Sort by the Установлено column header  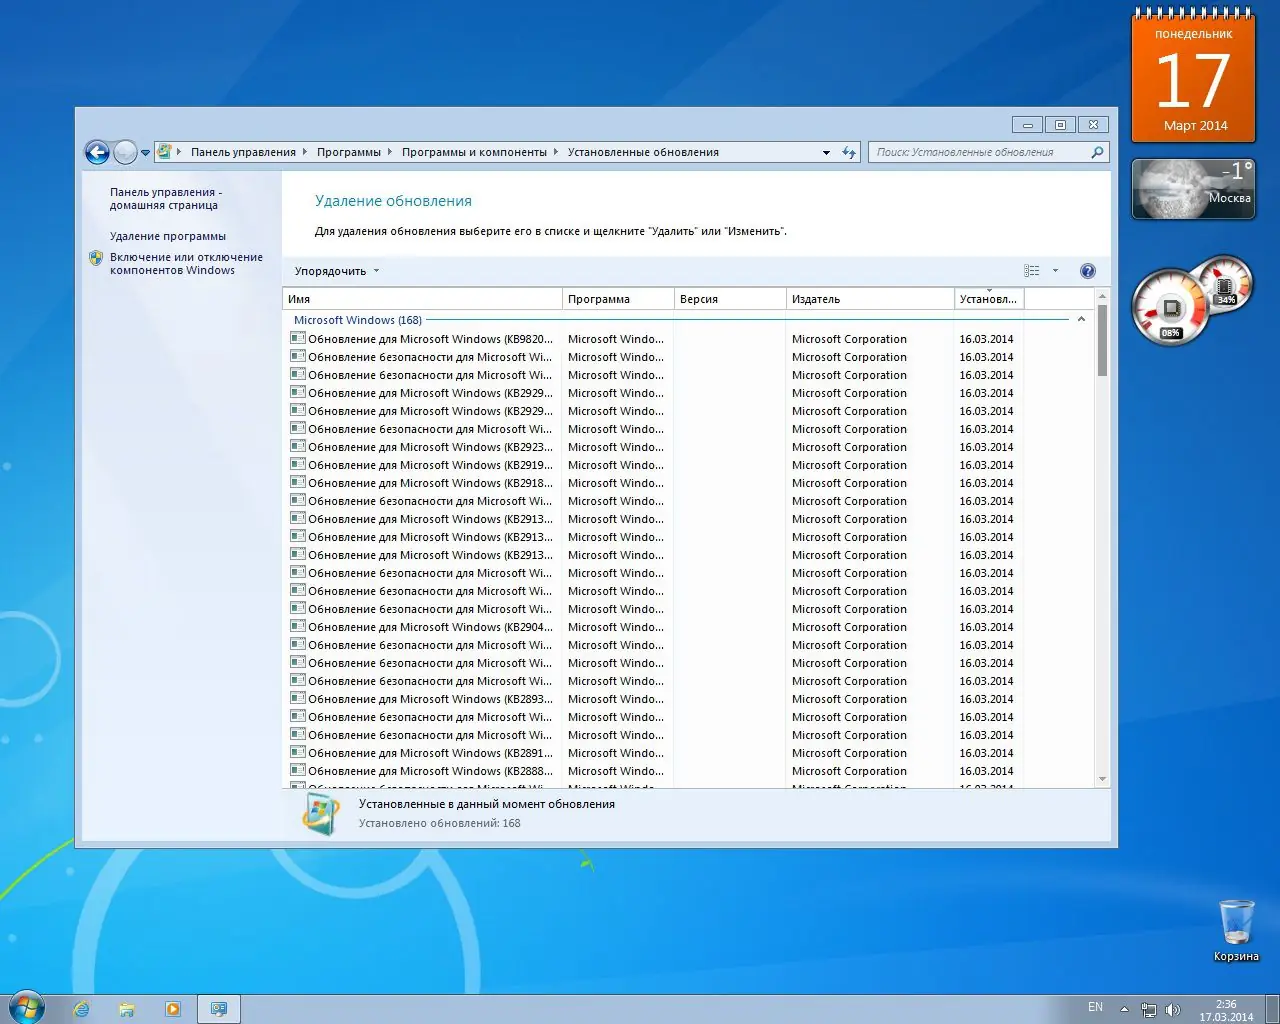990,299
